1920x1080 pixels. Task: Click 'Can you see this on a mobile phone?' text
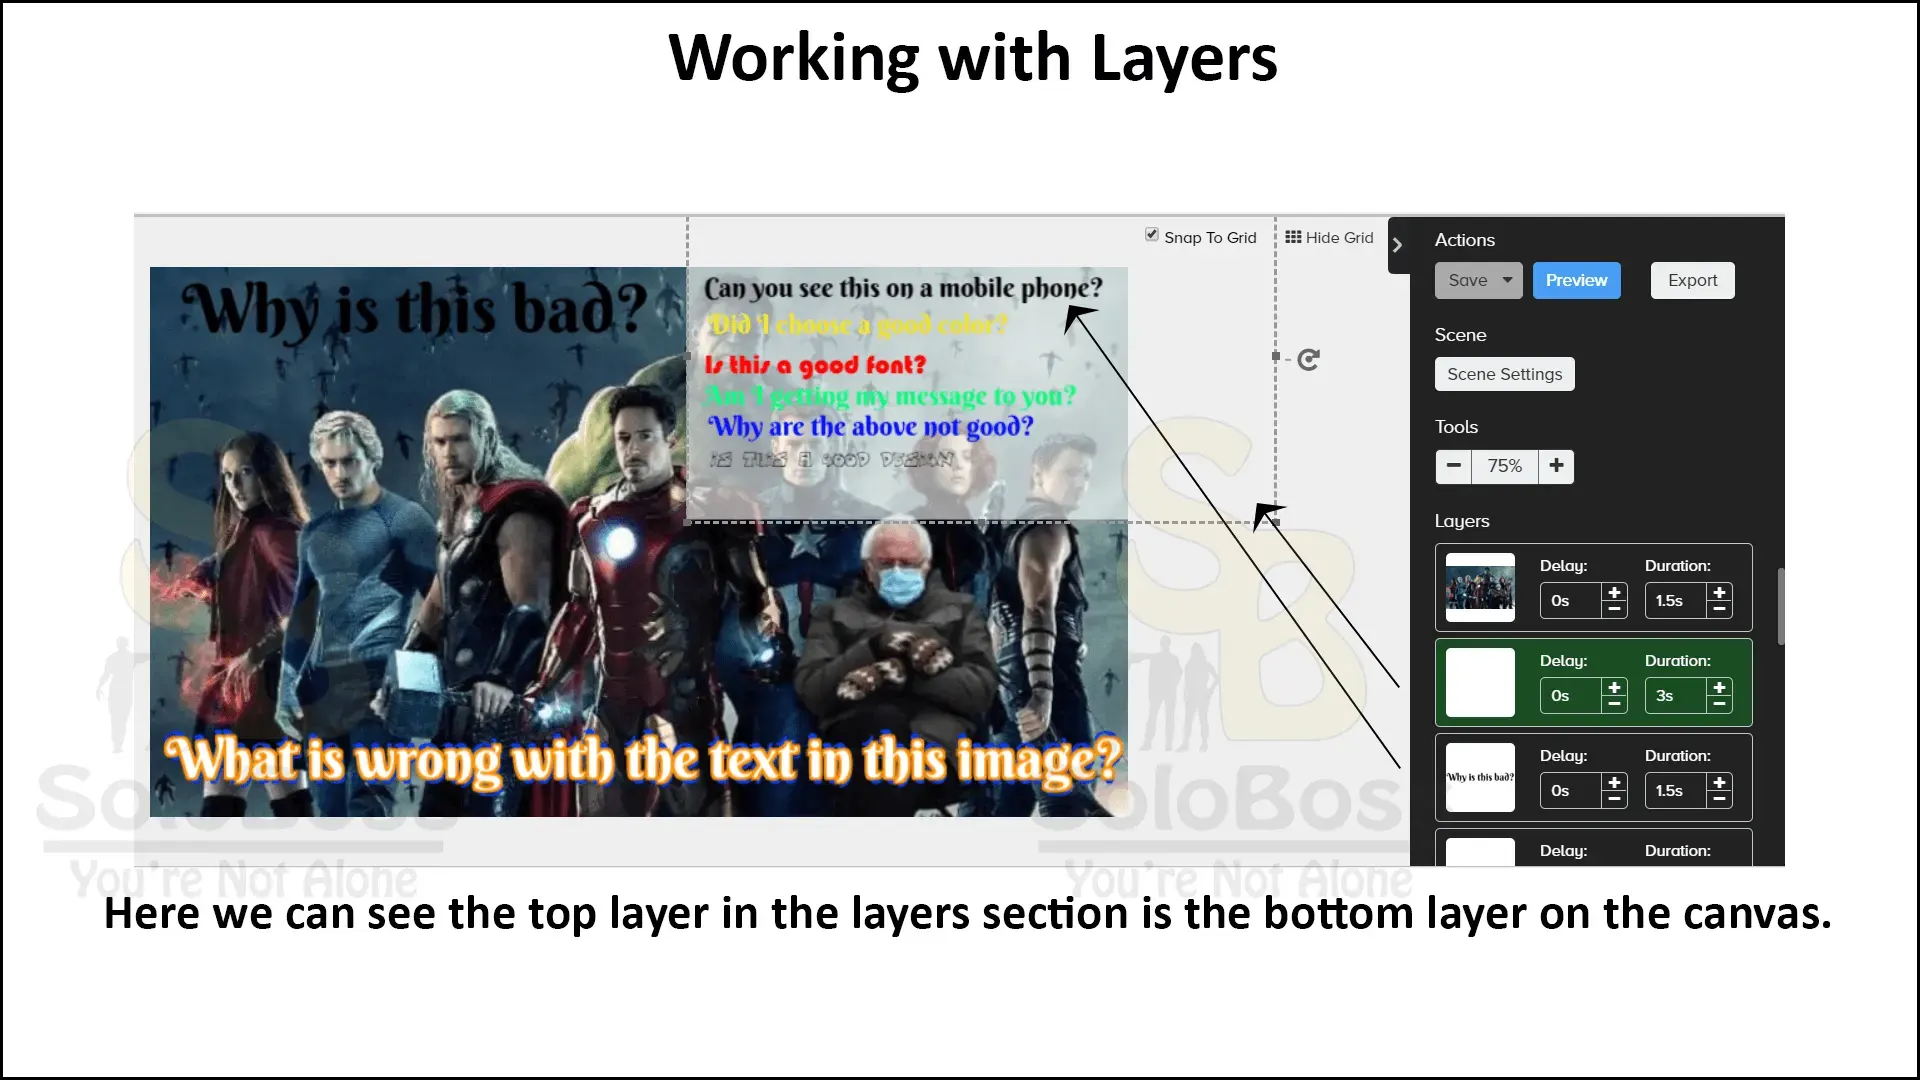(x=902, y=288)
